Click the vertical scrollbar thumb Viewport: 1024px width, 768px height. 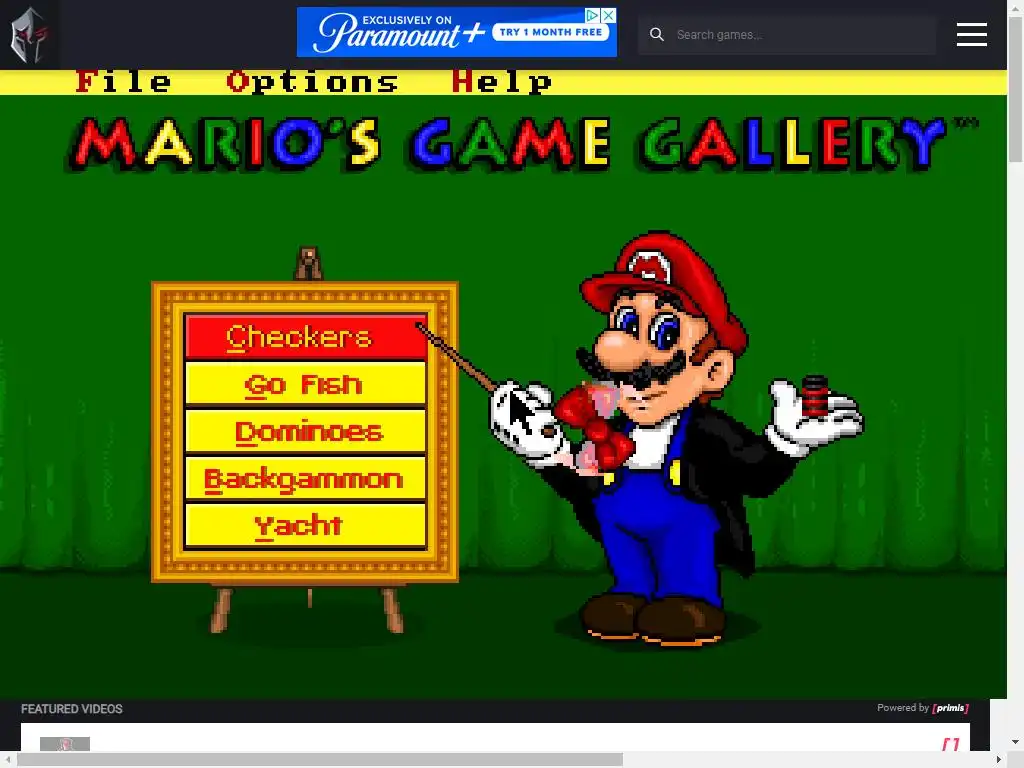click(1016, 89)
